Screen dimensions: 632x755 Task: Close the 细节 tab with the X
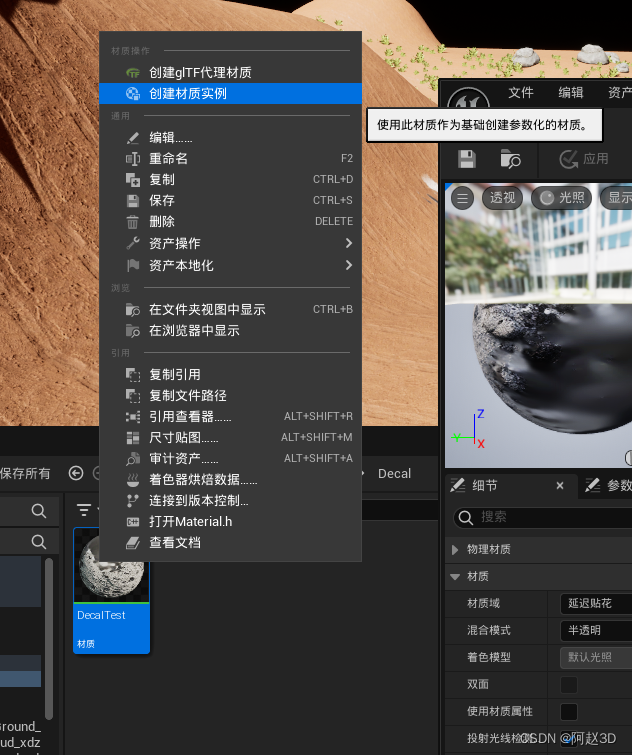(560, 486)
